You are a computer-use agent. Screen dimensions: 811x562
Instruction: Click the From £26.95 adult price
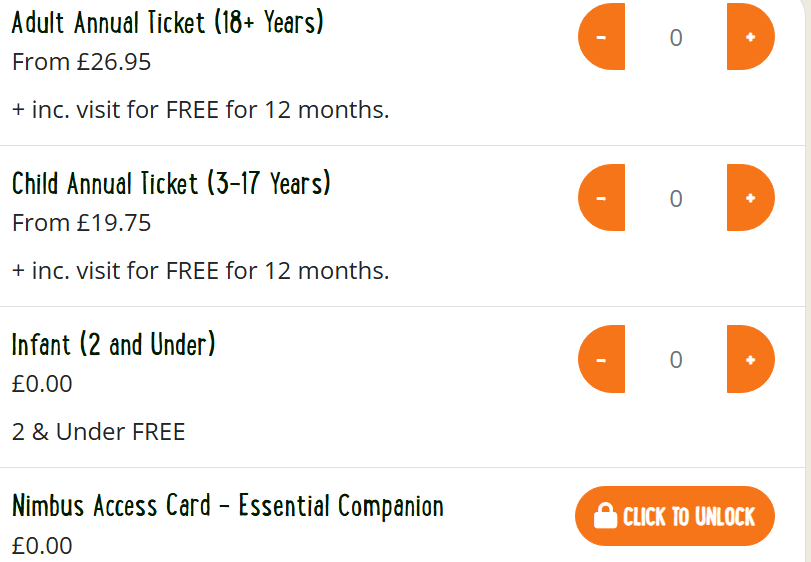(81, 62)
